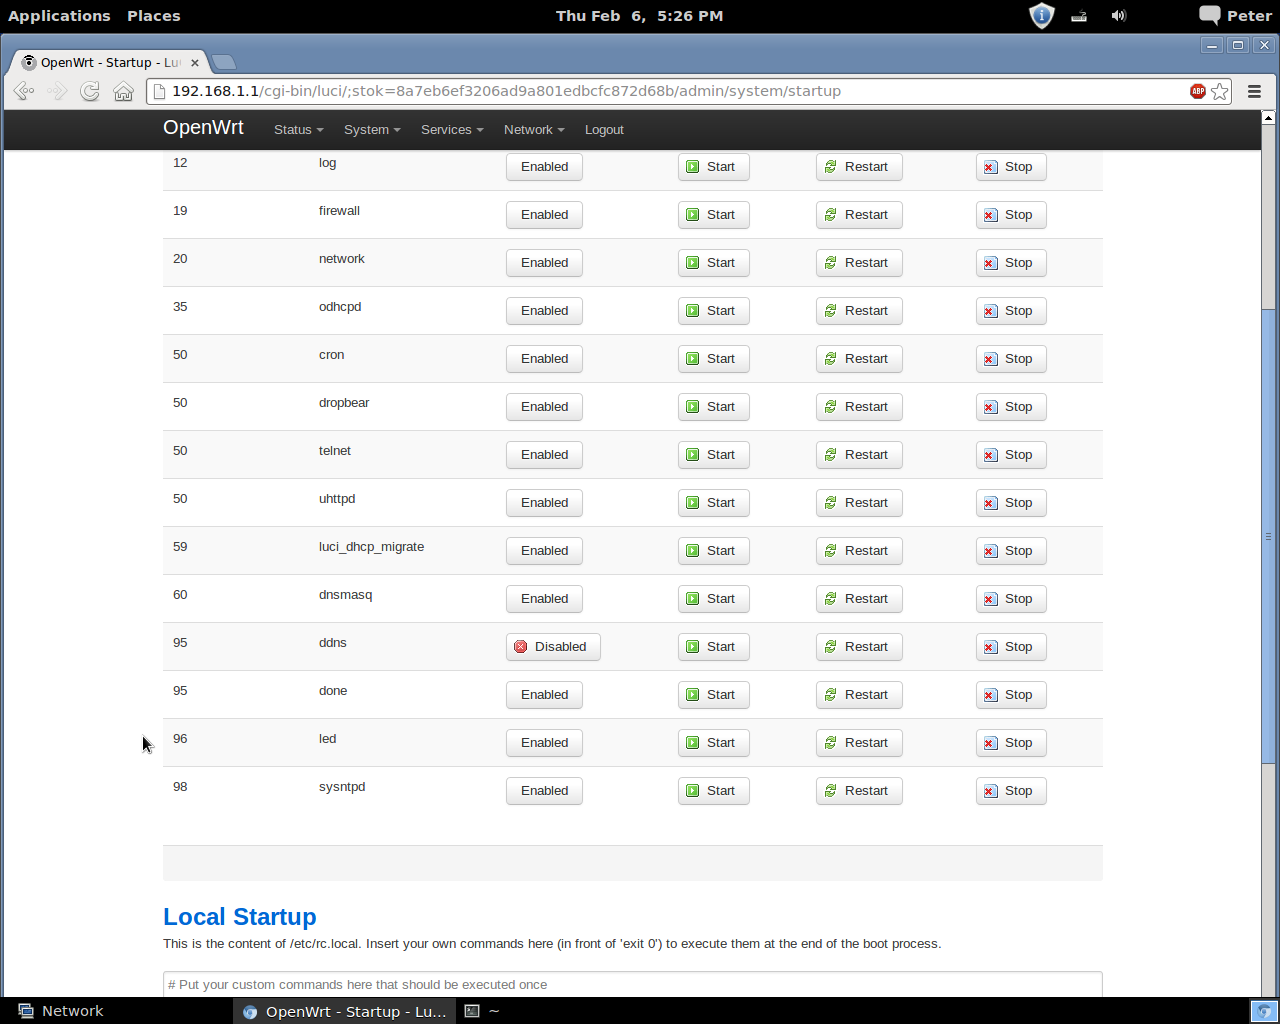Open the Applications menu
This screenshot has width=1280, height=1024.
(59, 16)
